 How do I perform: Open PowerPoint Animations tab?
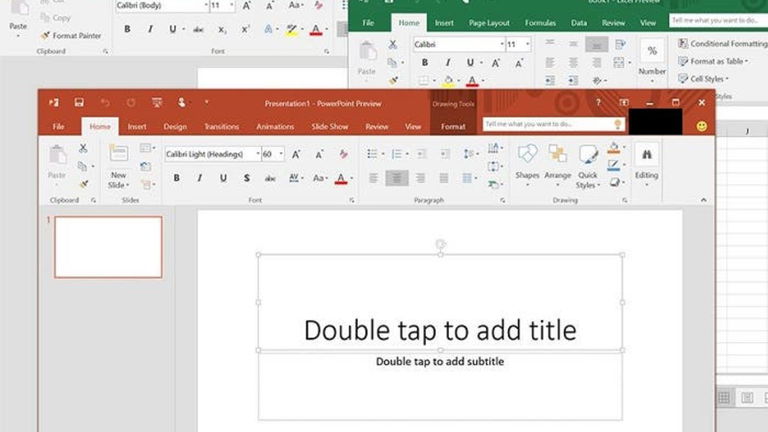(275, 126)
